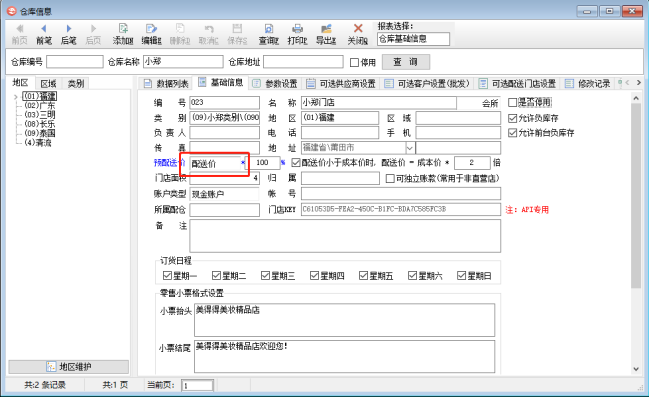
Task: Uncheck 星期六 ordering day
Action: click(412, 276)
